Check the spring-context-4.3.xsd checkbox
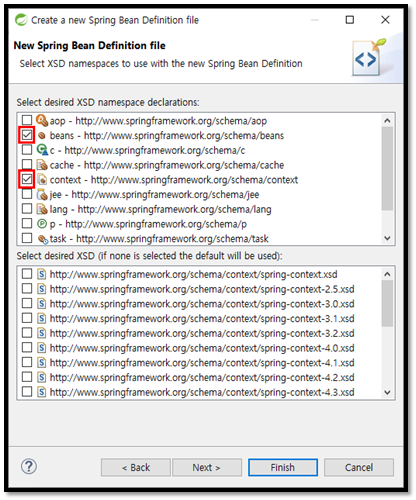The width and height of the screenshot is (416, 500). click(27, 392)
